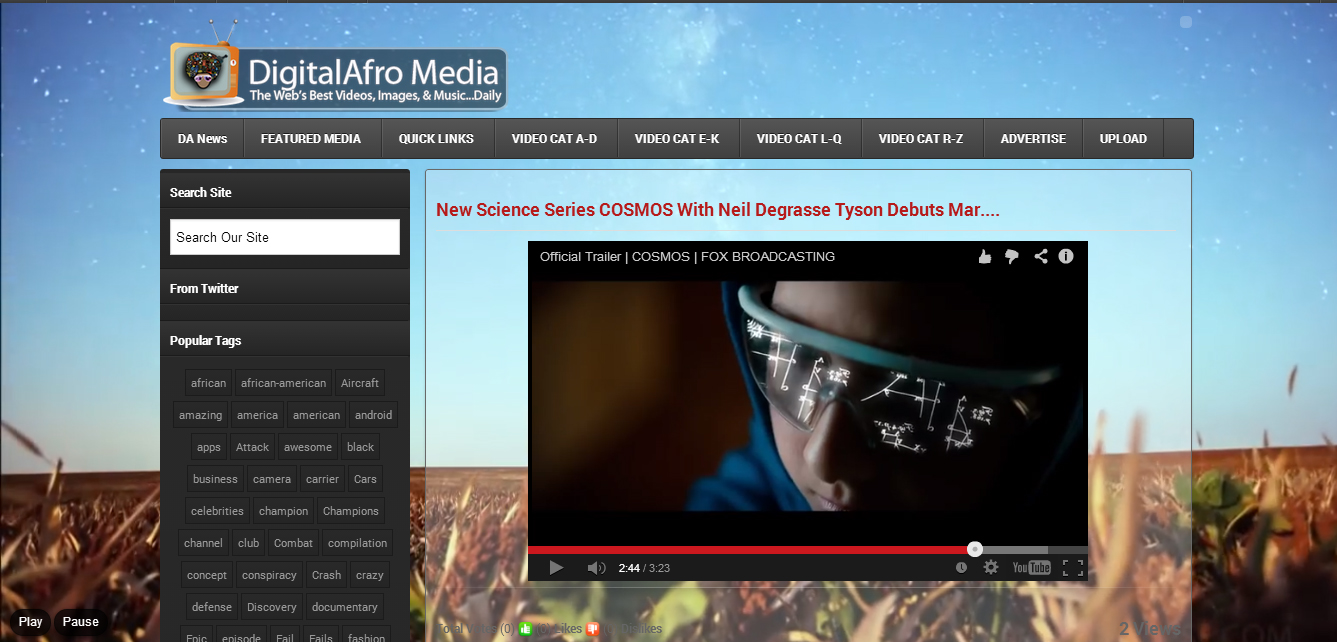Open video player settings gear
This screenshot has width=1337, height=642.
pos(991,567)
